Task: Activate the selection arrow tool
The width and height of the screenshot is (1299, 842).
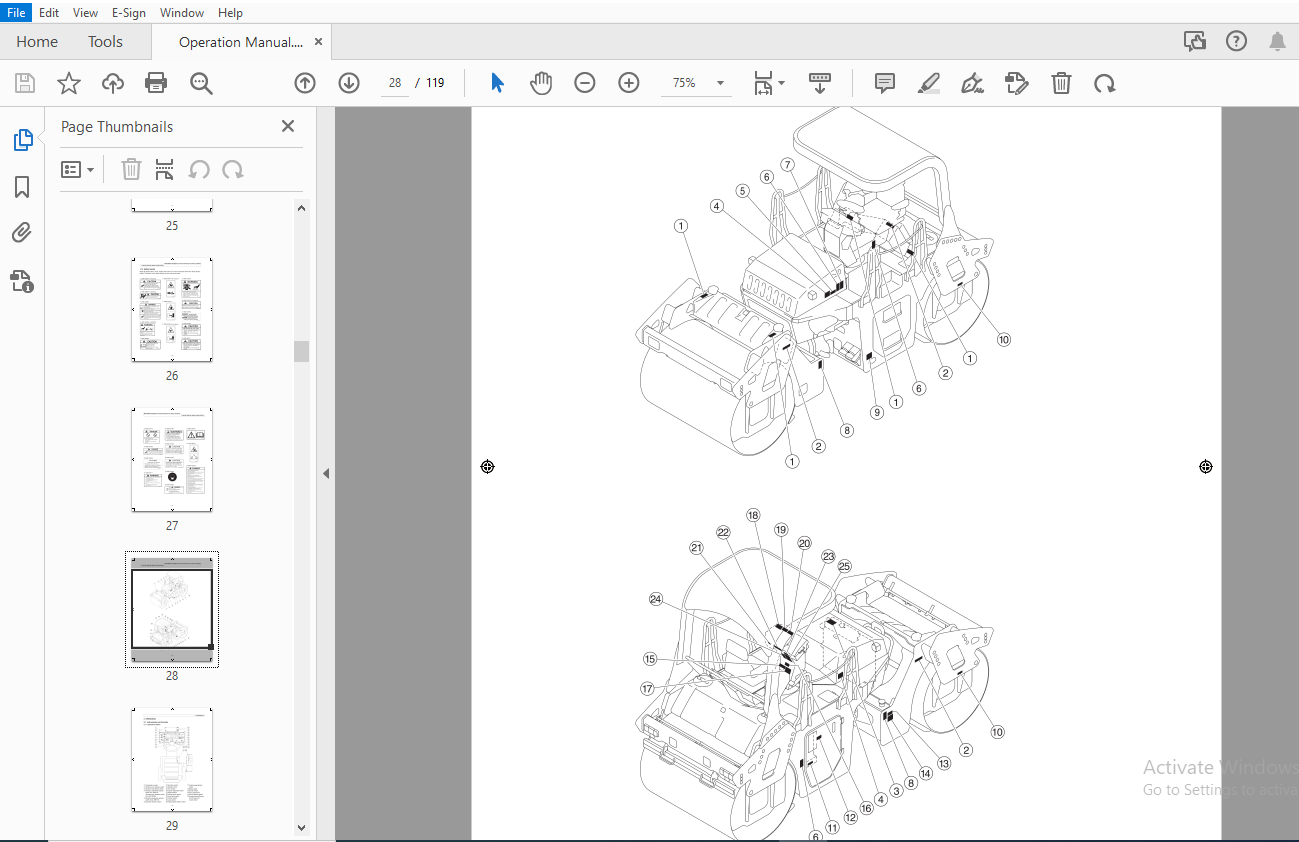Action: (497, 83)
